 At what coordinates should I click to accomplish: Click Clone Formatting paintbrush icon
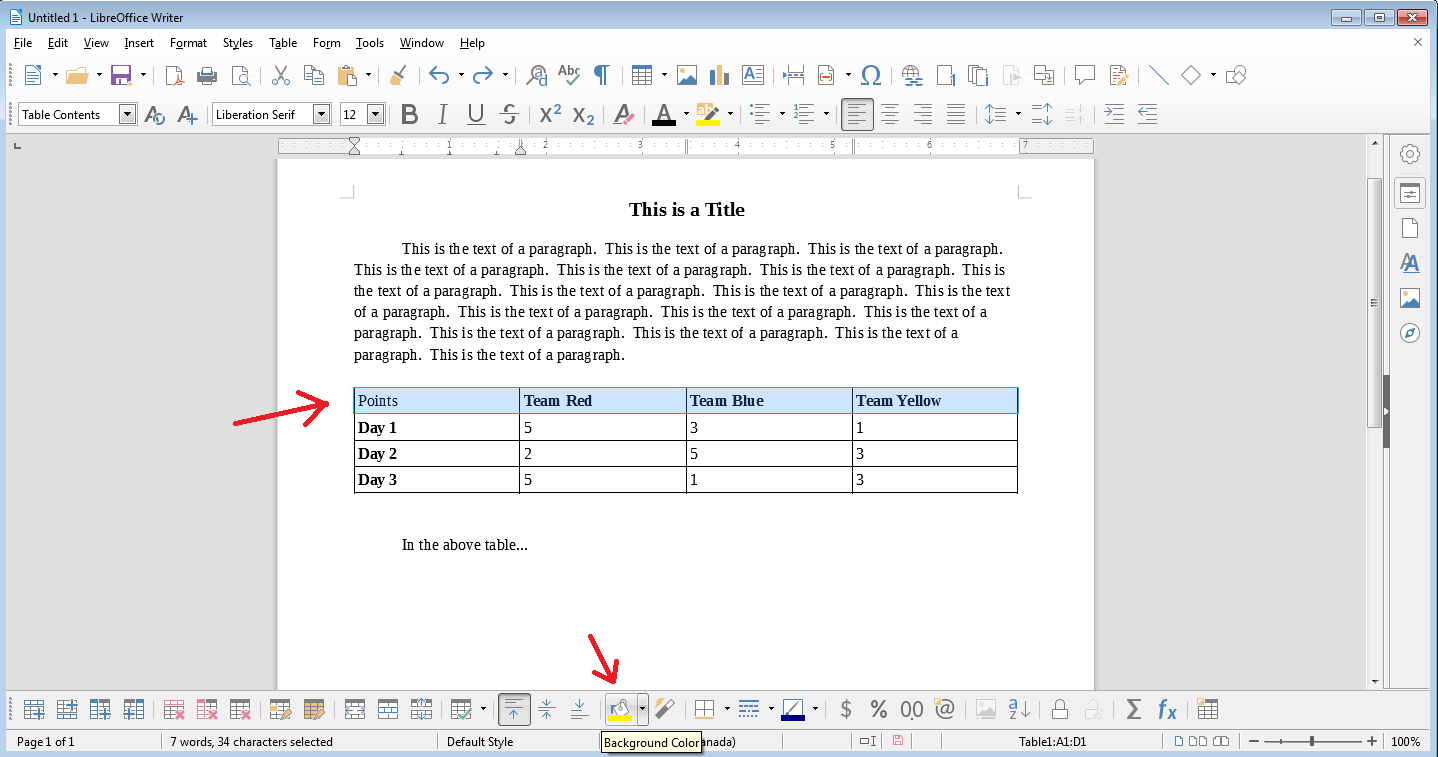(x=398, y=75)
